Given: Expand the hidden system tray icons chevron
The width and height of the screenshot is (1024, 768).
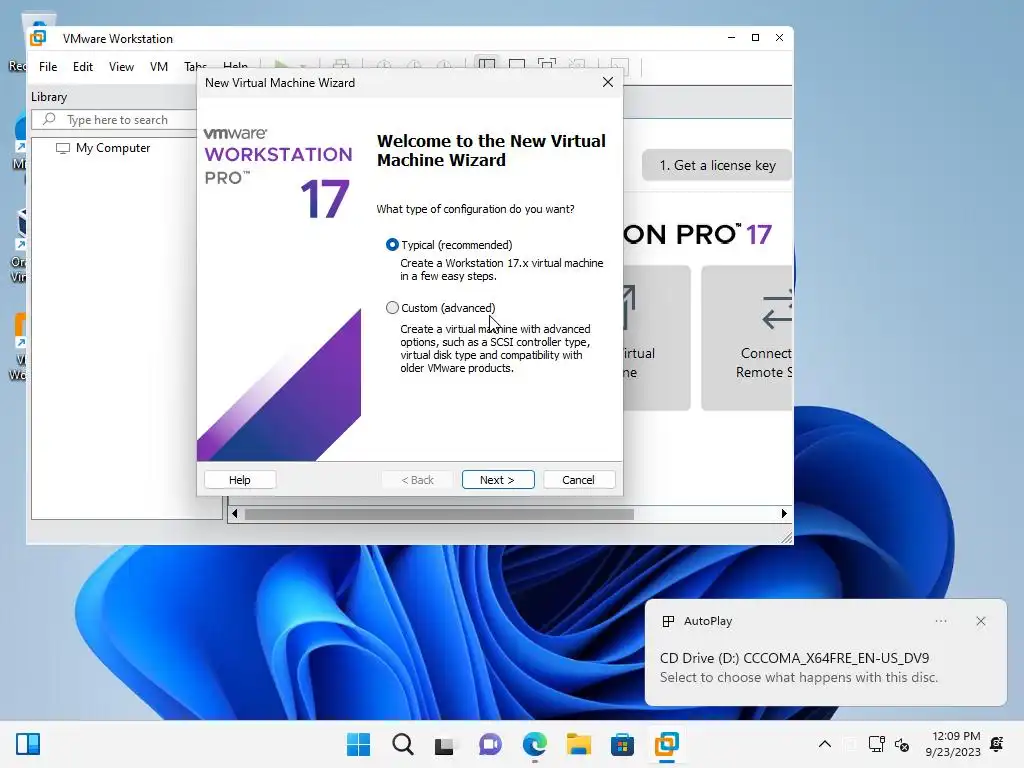Looking at the screenshot, I should pyautogui.click(x=825, y=744).
